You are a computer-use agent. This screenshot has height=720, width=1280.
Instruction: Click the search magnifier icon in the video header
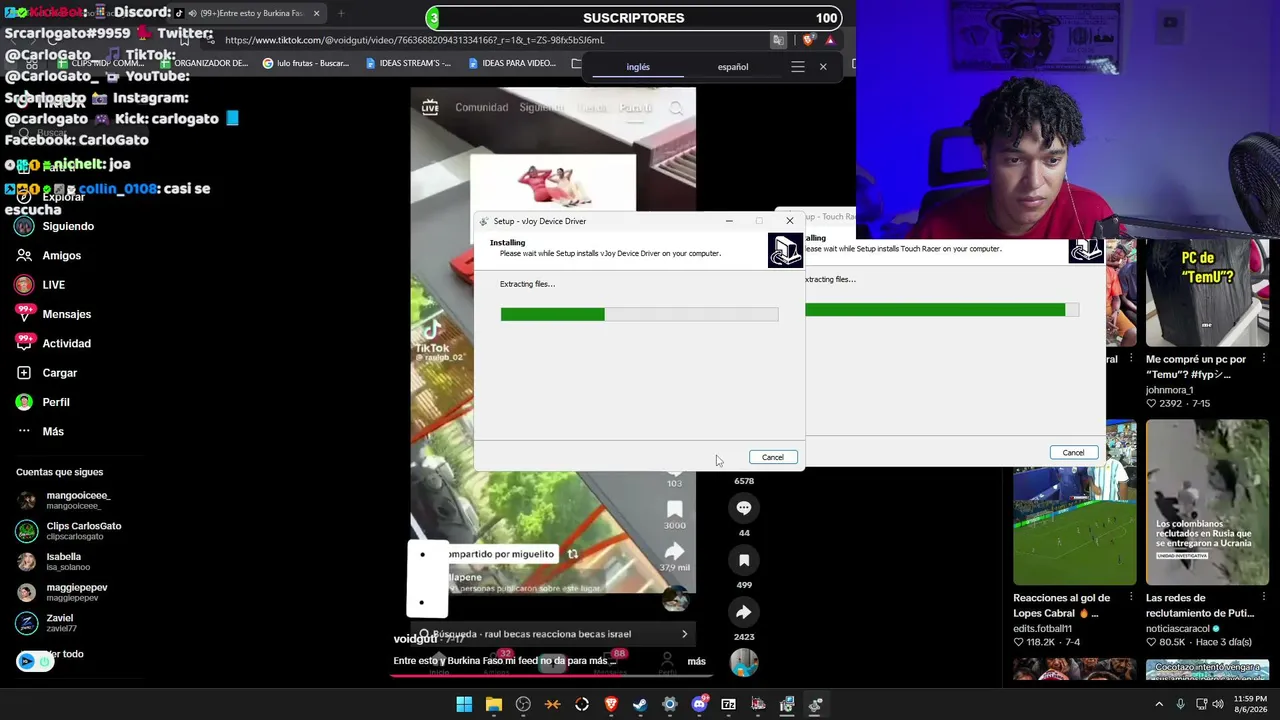(x=676, y=108)
